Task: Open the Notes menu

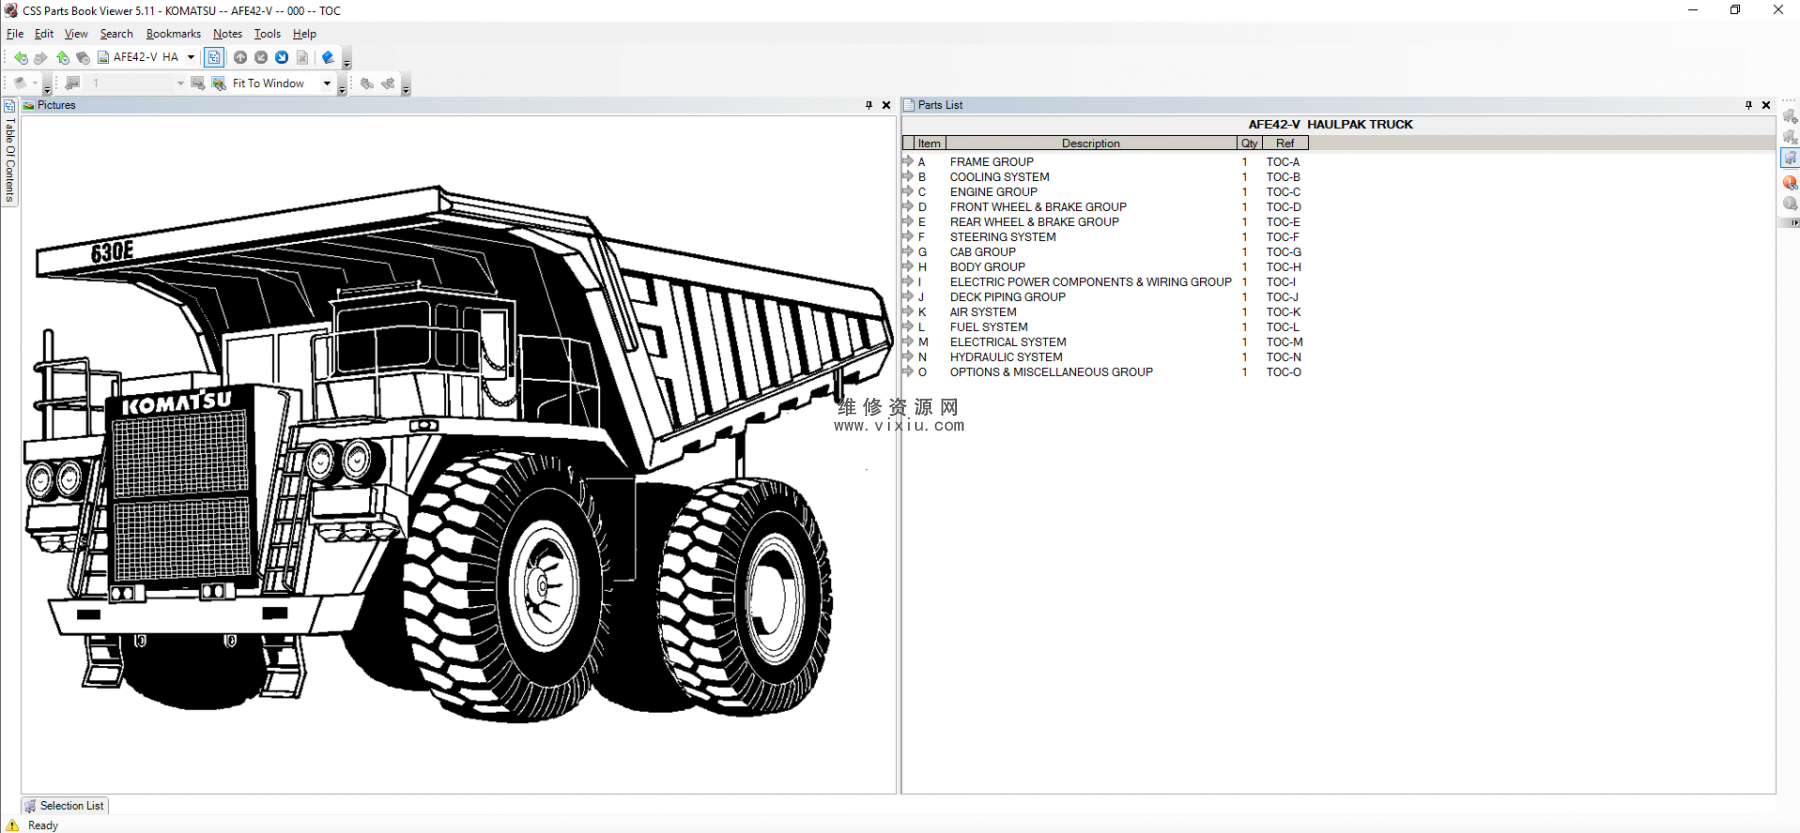Action: 227,34
